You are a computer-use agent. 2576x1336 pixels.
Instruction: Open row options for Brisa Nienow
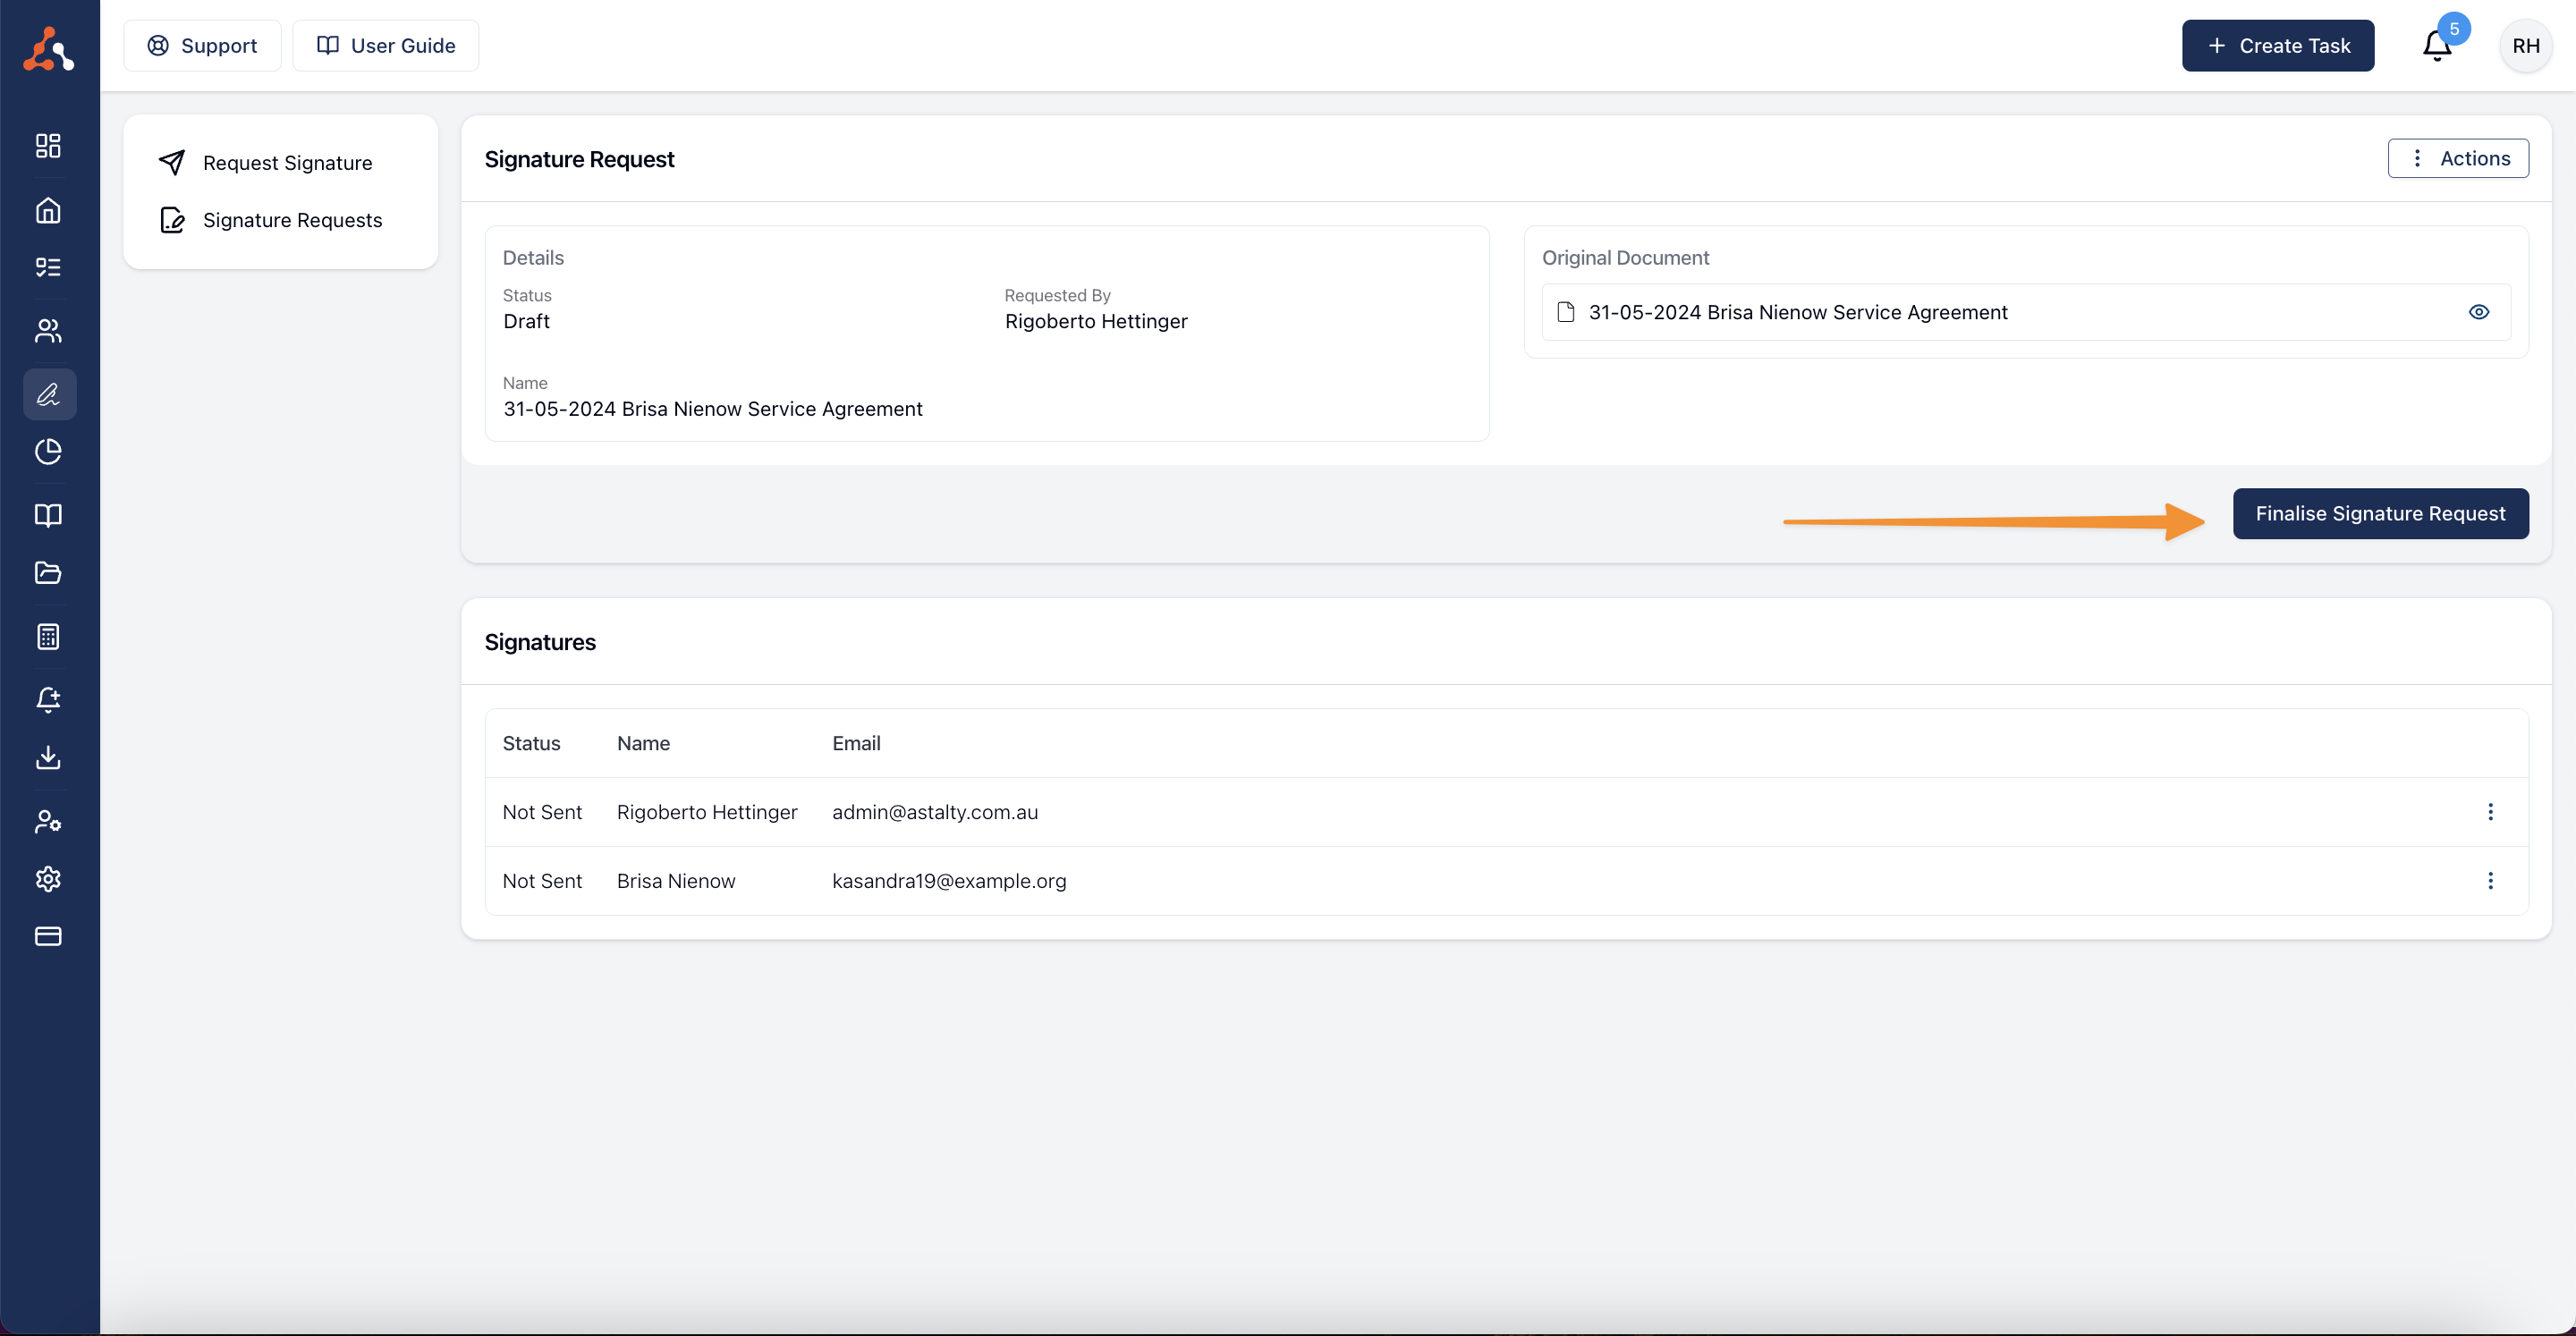[x=2490, y=881]
